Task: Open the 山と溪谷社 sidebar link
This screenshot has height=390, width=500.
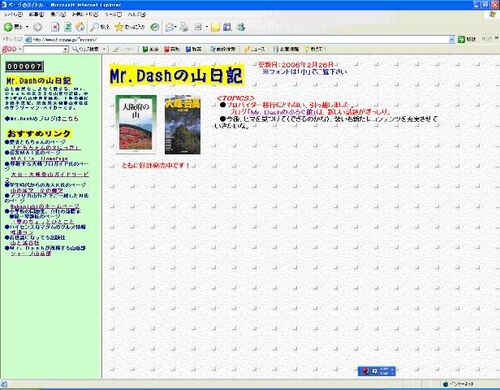Action: click(25, 243)
